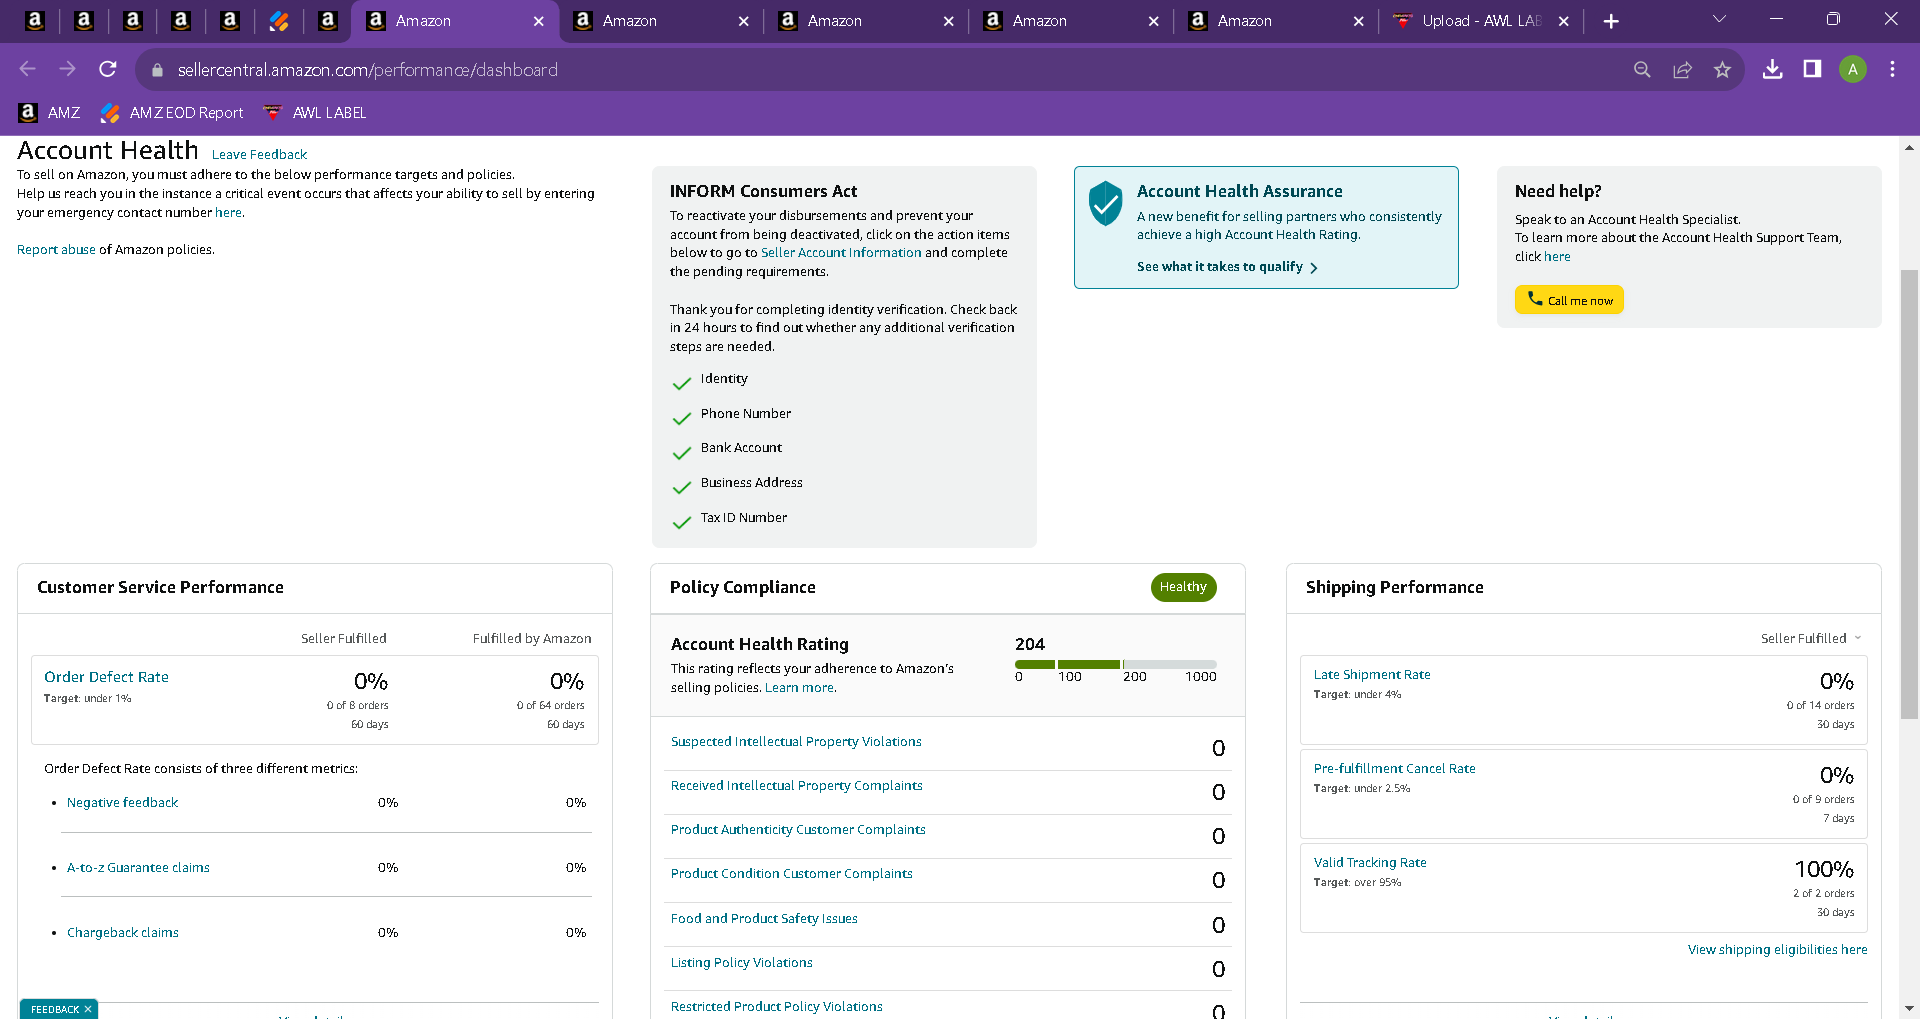Open Suspected Intellectual Property Violations
Image resolution: width=1920 pixels, height=1019 pixels.
tap(796, 742)
